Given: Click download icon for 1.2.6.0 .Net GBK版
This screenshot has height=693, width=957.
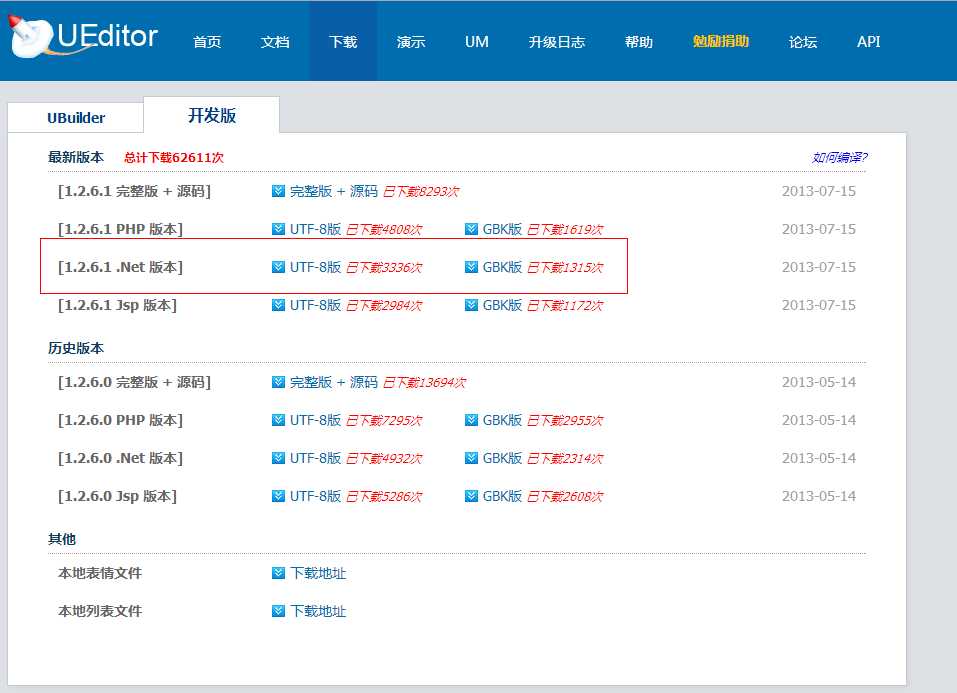Looking at the screenshot, I should point(471,458).
